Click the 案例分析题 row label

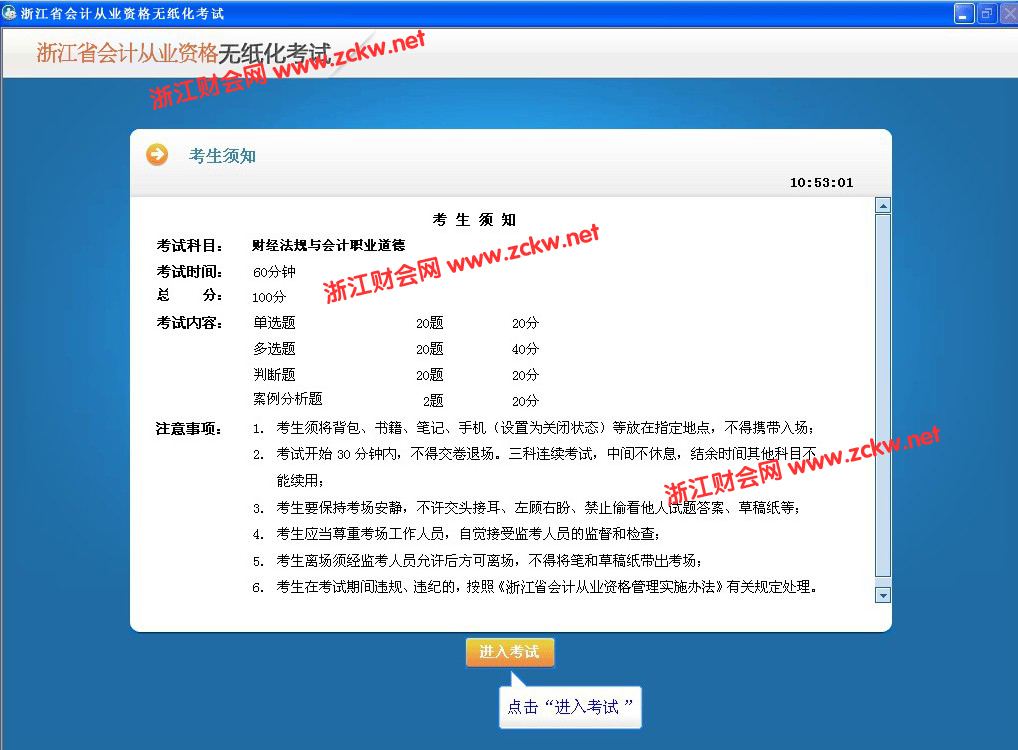[x=288, y=399]
